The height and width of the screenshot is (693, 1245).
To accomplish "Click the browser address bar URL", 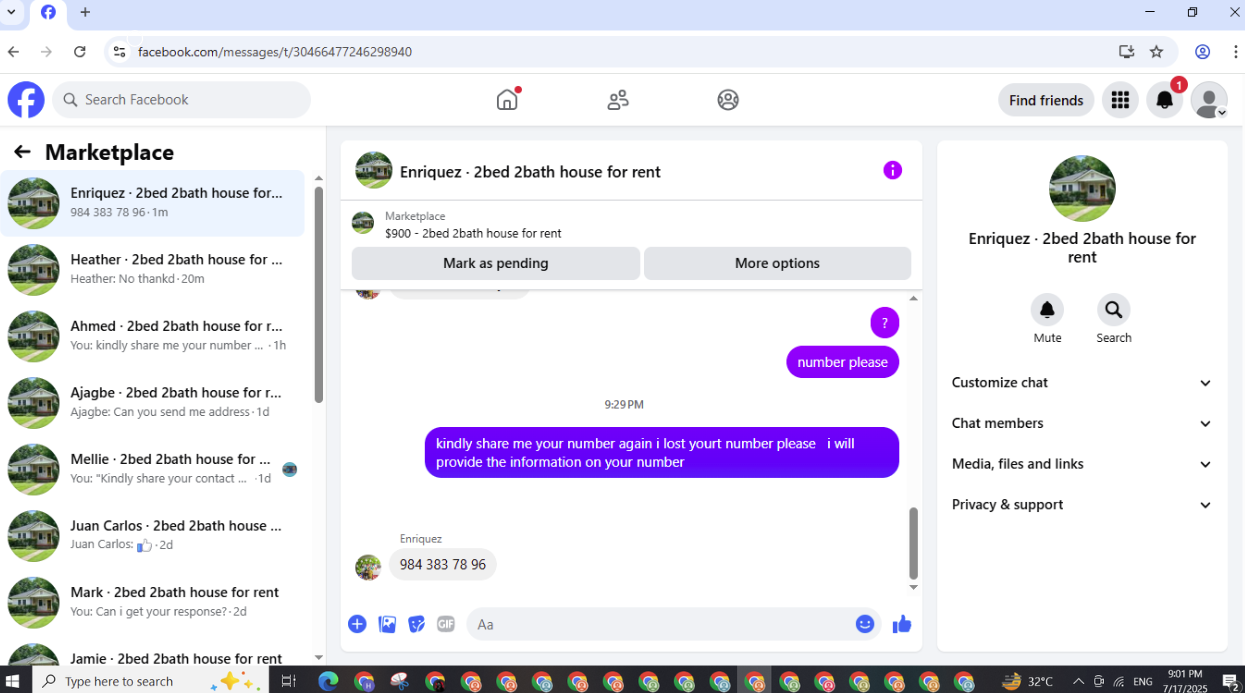I will (275, 51).
